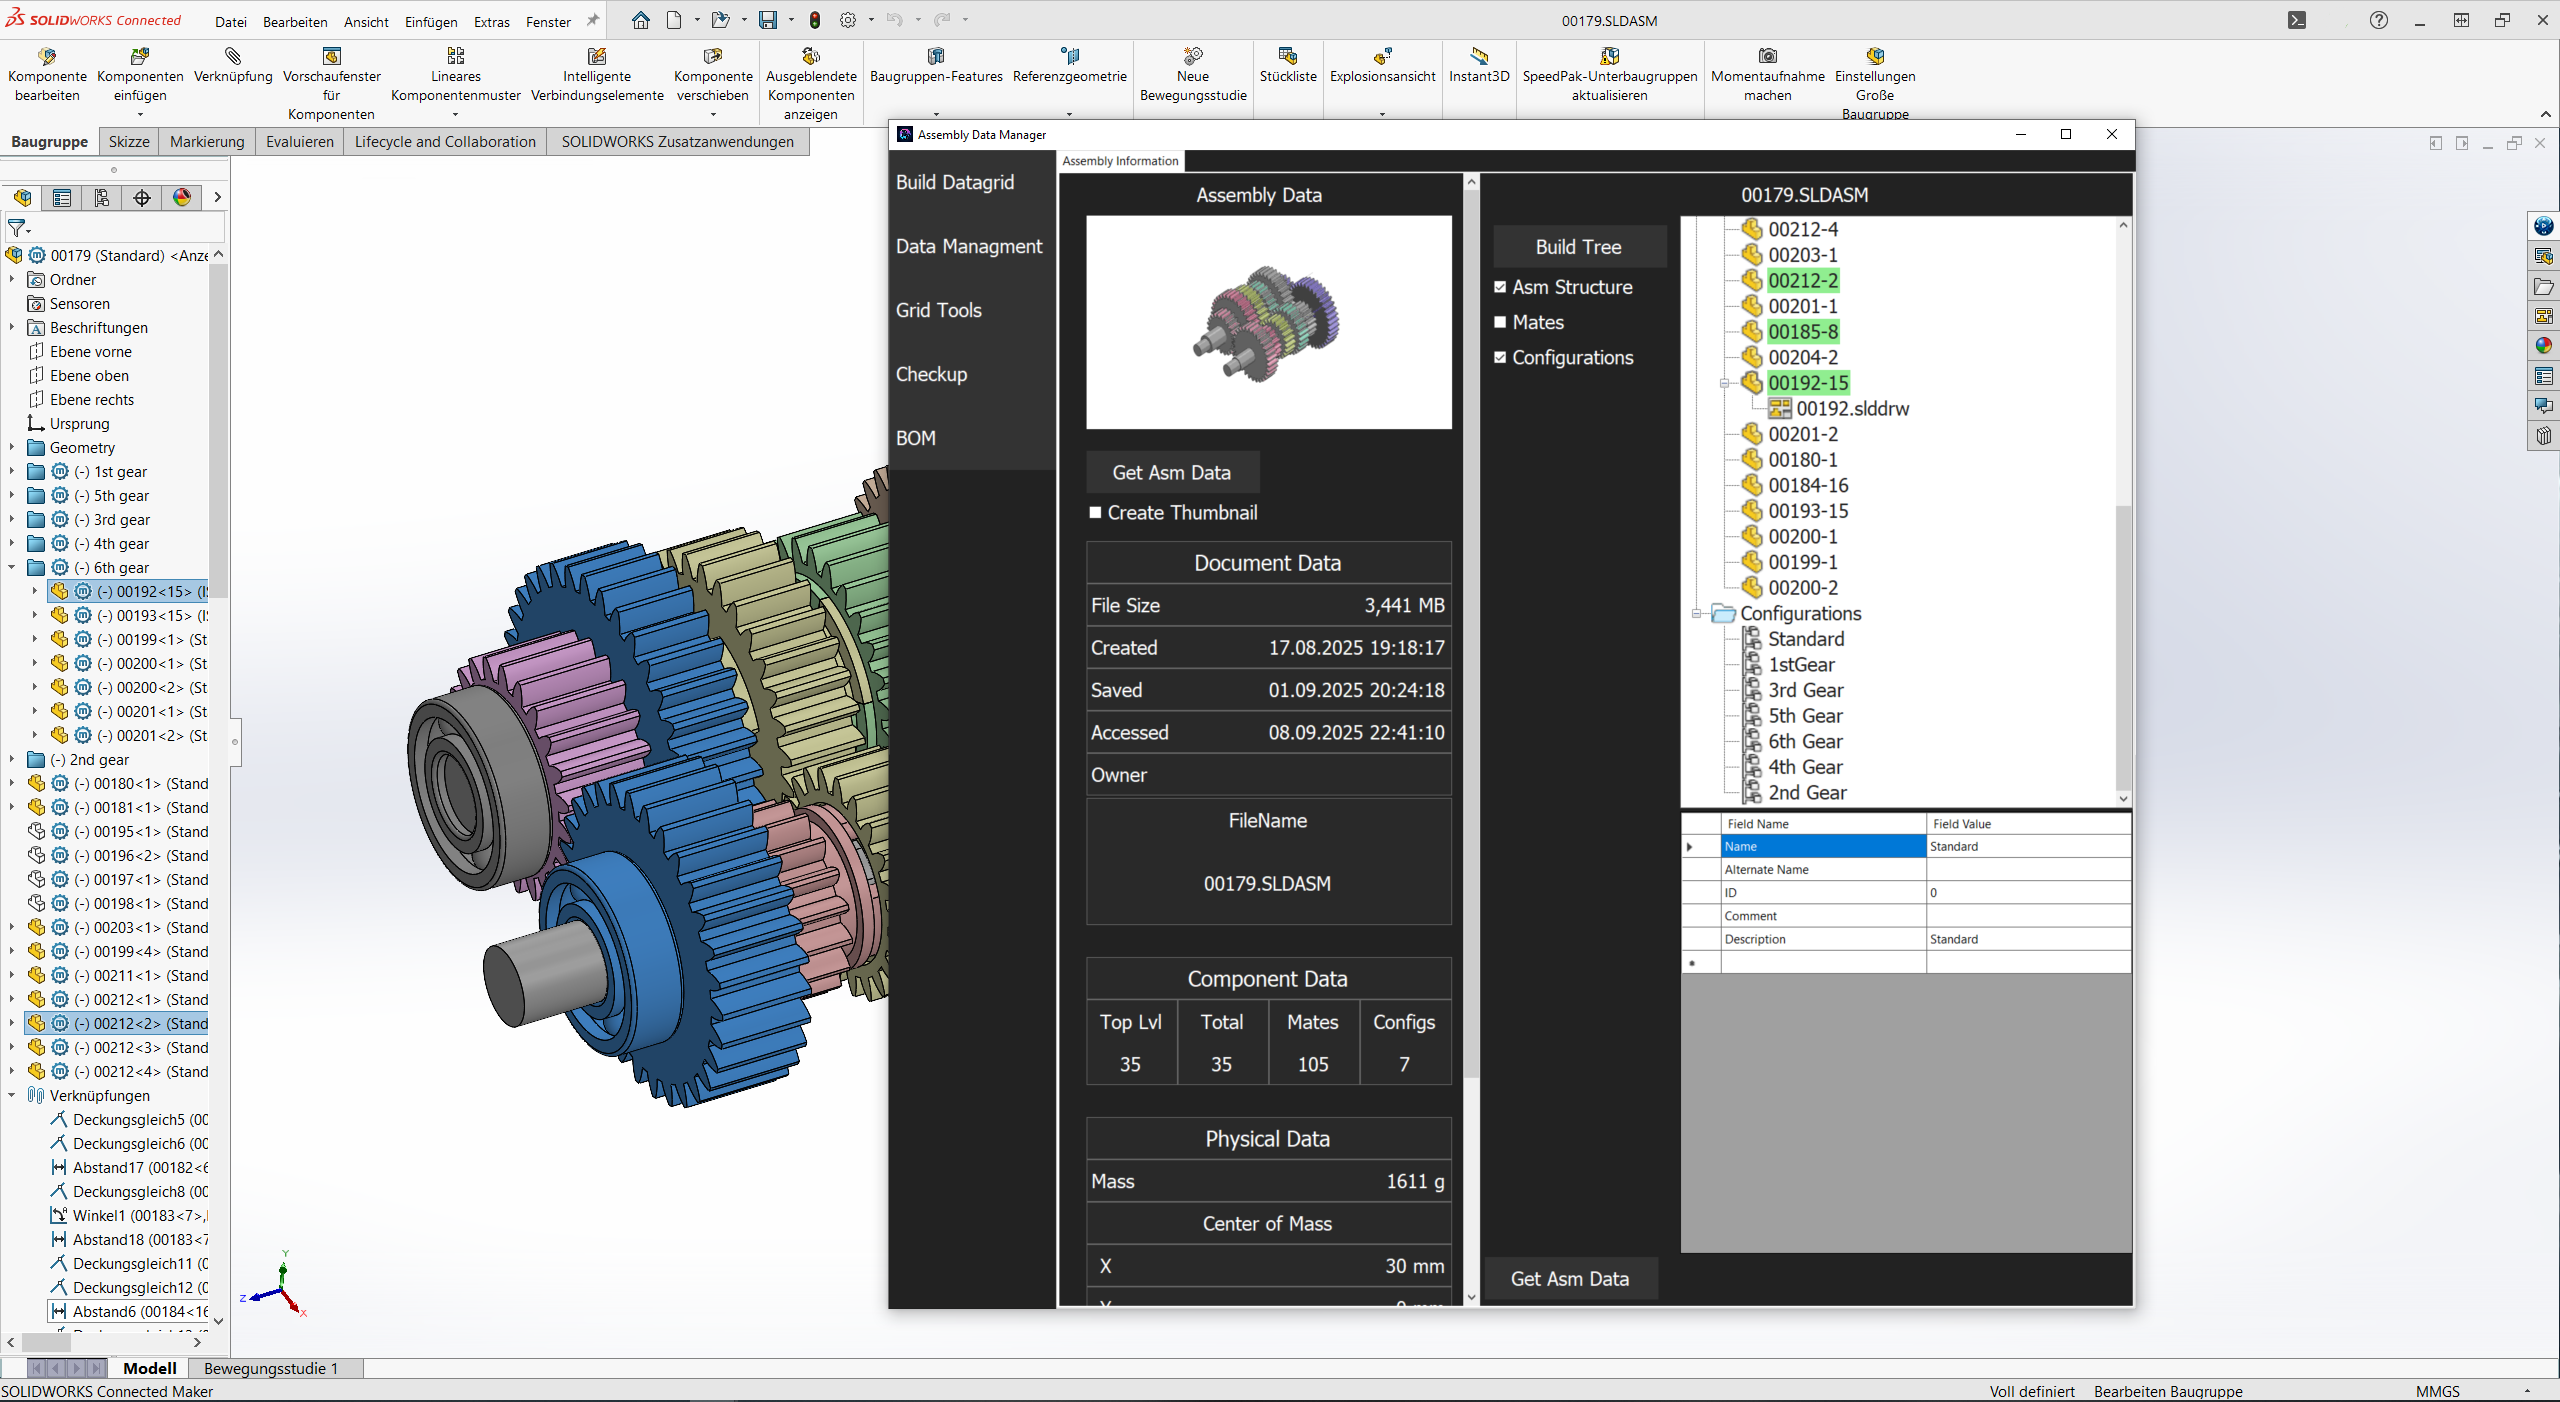The width and height of the screenshot is (2560, 1402).
Task: Select the Verknüpfung mate tool
Action: [x=233, y=56]
